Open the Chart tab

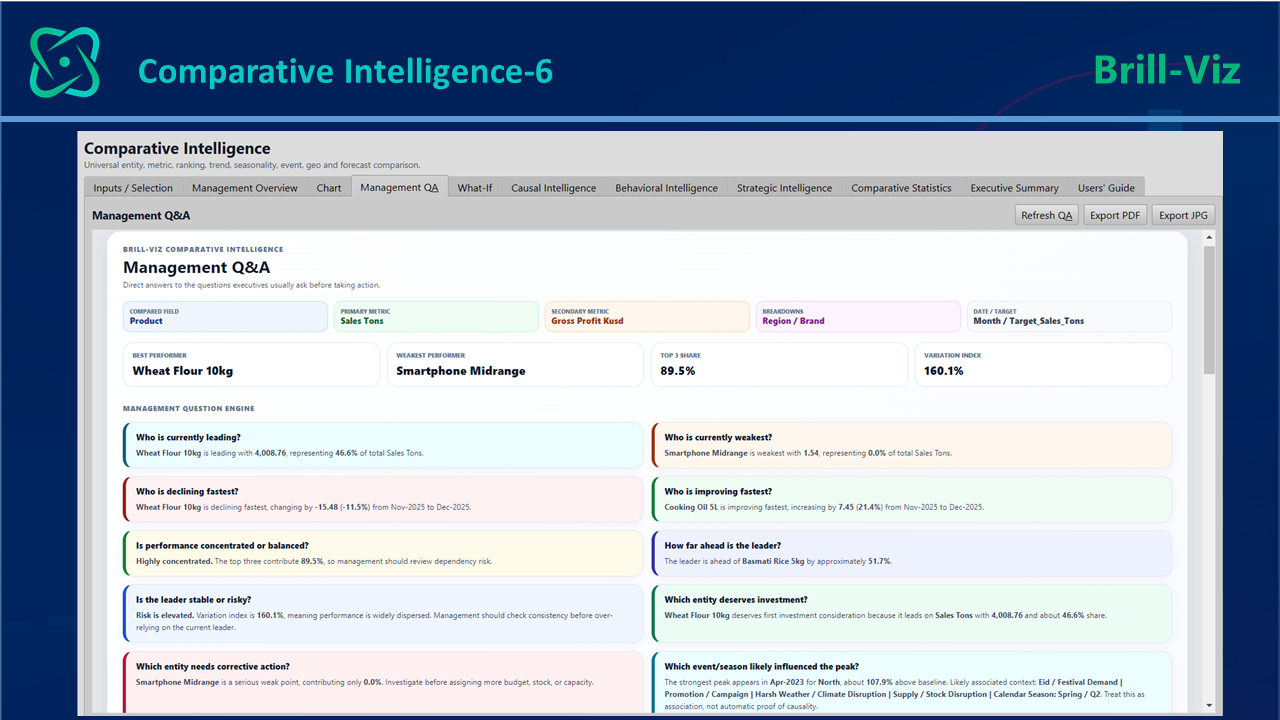(329, 187)
